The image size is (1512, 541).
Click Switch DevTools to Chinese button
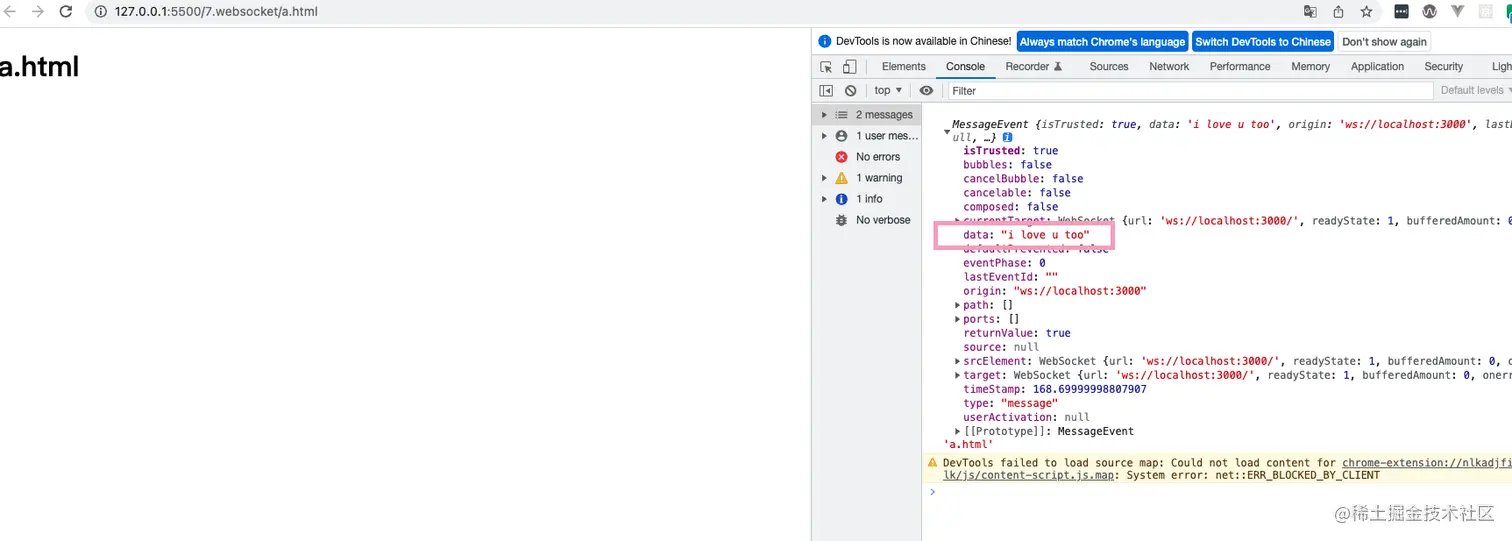point(1263,42)
